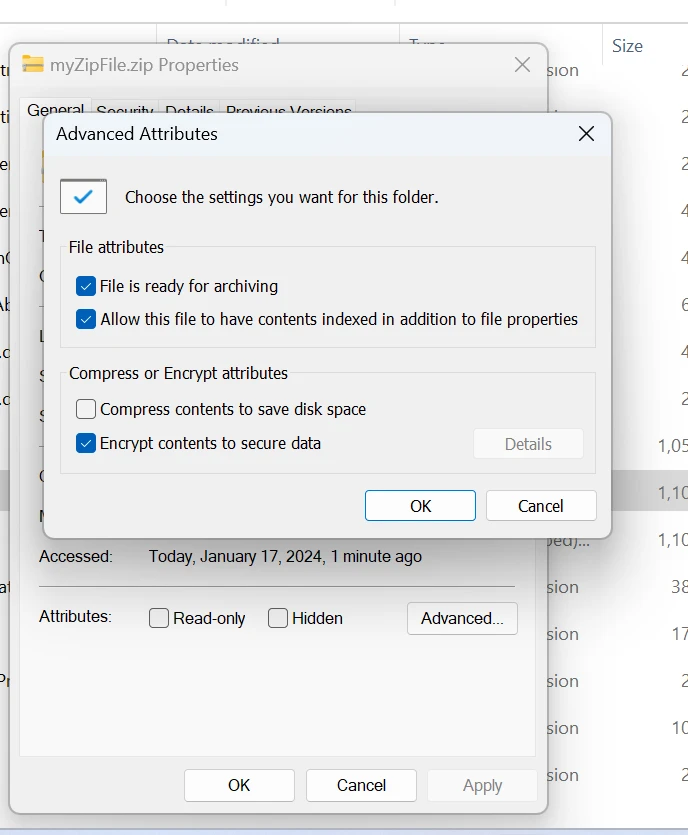
Task: Click Cancel in the Properties window
Action: coord(361,785)
